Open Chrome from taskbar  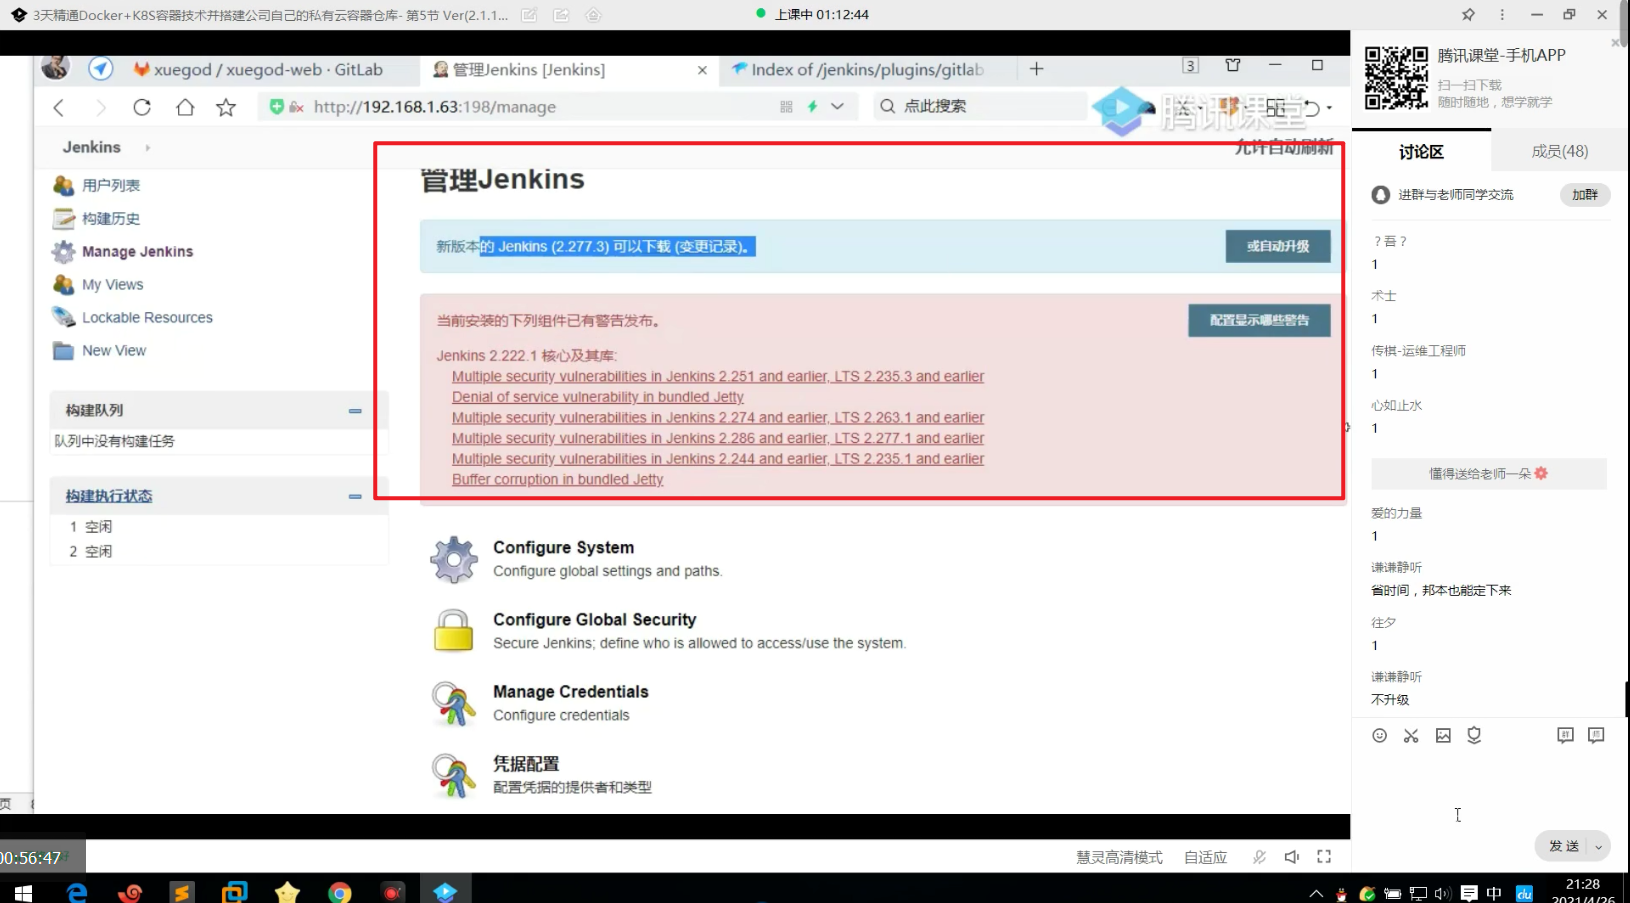coord(340,892)
